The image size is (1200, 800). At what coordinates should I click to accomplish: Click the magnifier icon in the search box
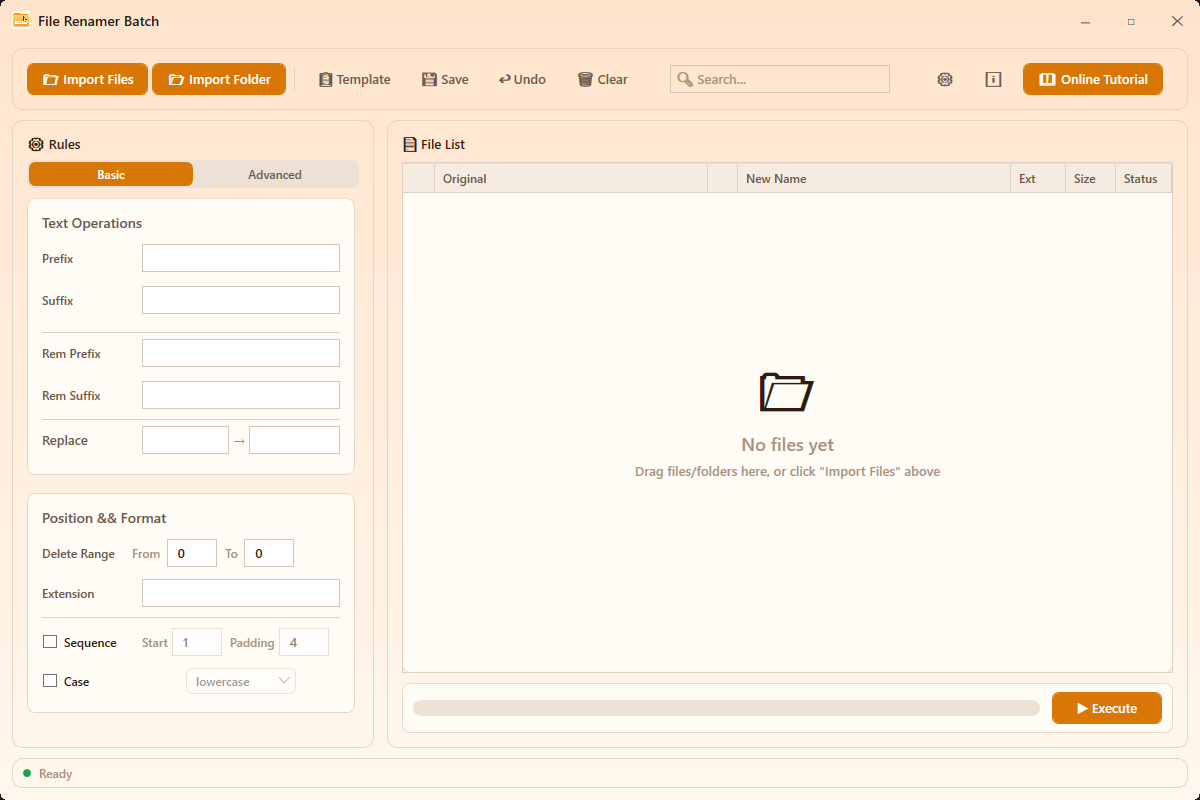pyautogui.click(x=685, y=79)
